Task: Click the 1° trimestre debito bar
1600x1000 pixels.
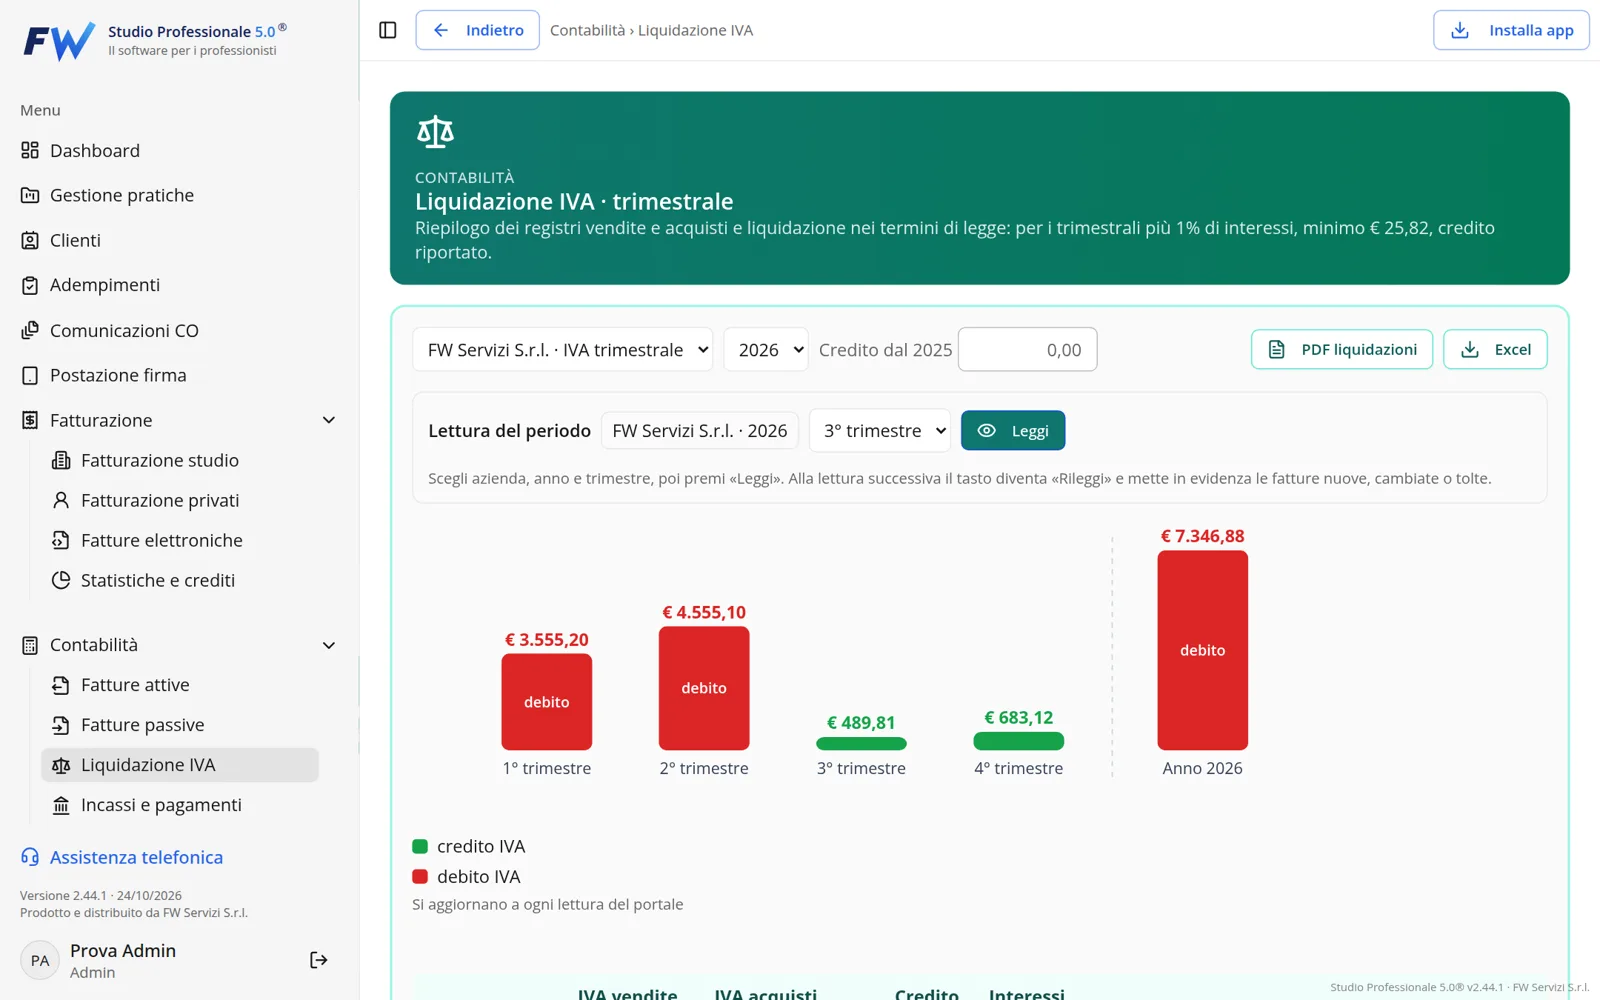Action: click(547, 702)
